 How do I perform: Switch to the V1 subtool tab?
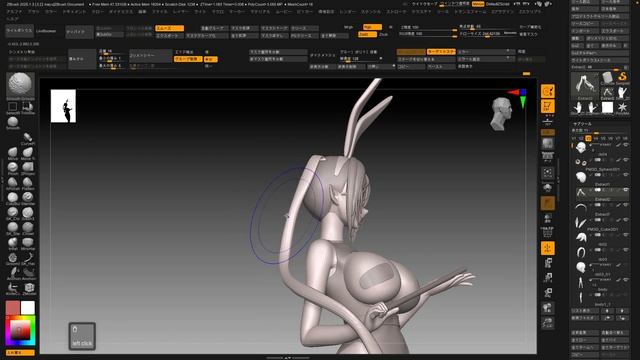574,138
